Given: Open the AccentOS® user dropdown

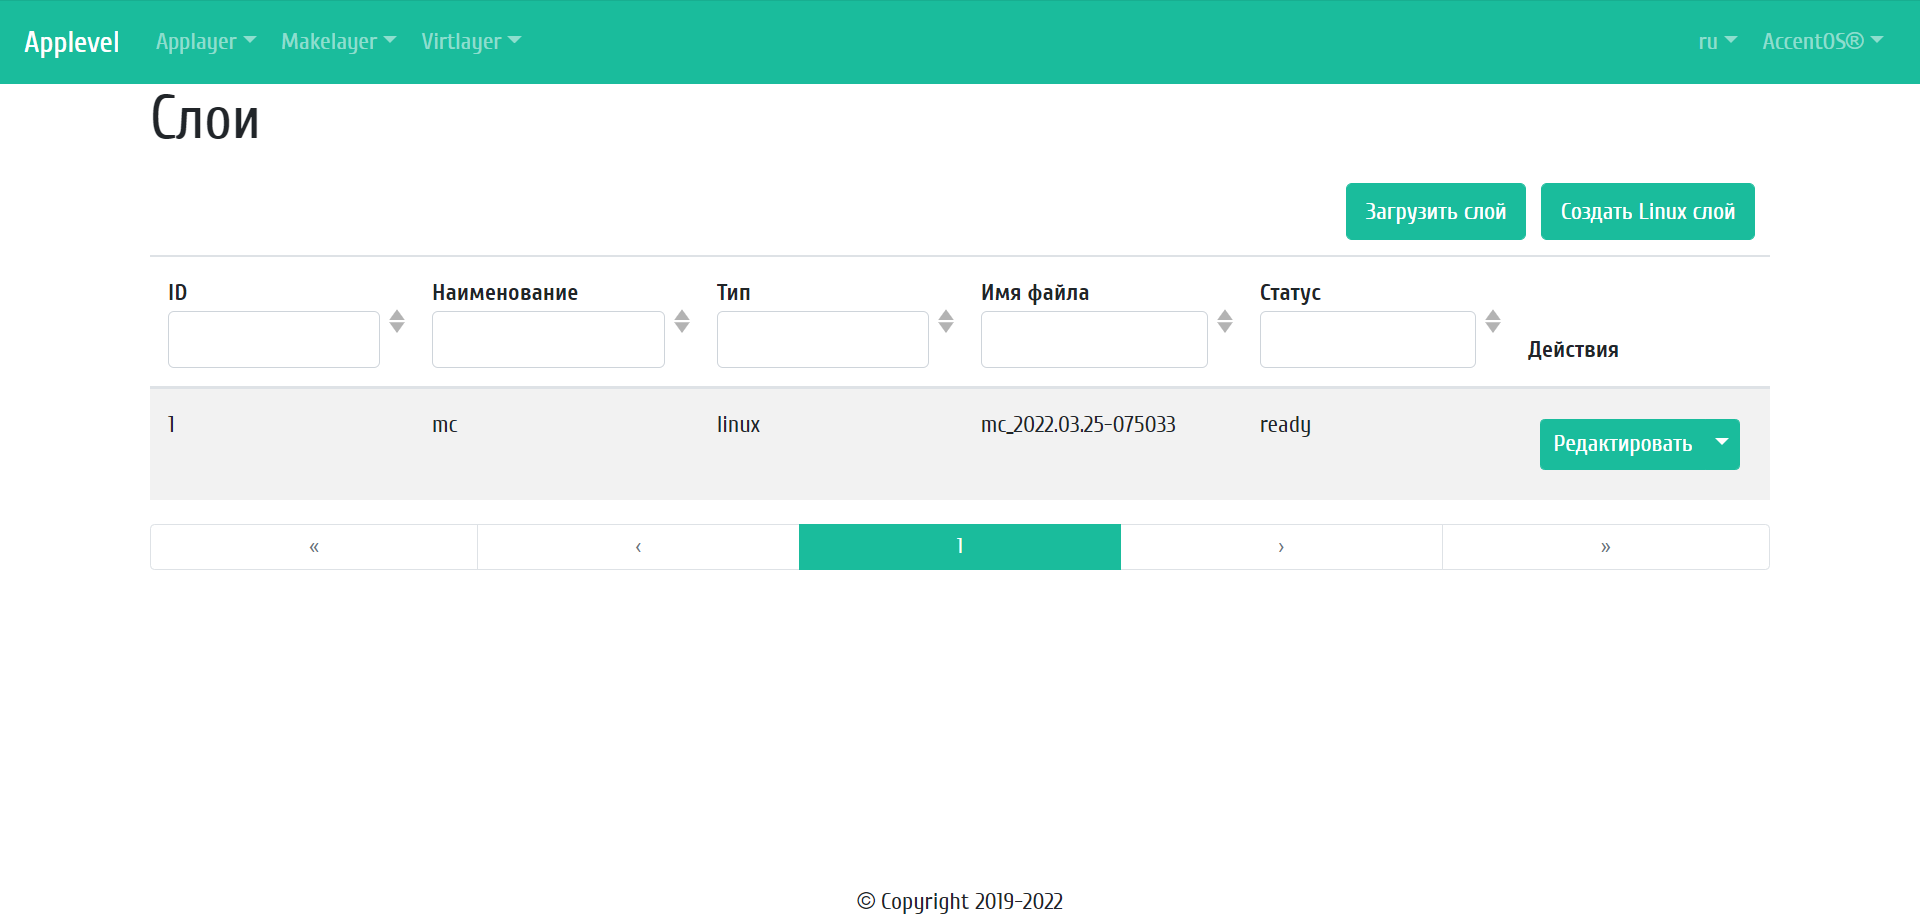Looking at the screenshot, I should click(1822, 41).
